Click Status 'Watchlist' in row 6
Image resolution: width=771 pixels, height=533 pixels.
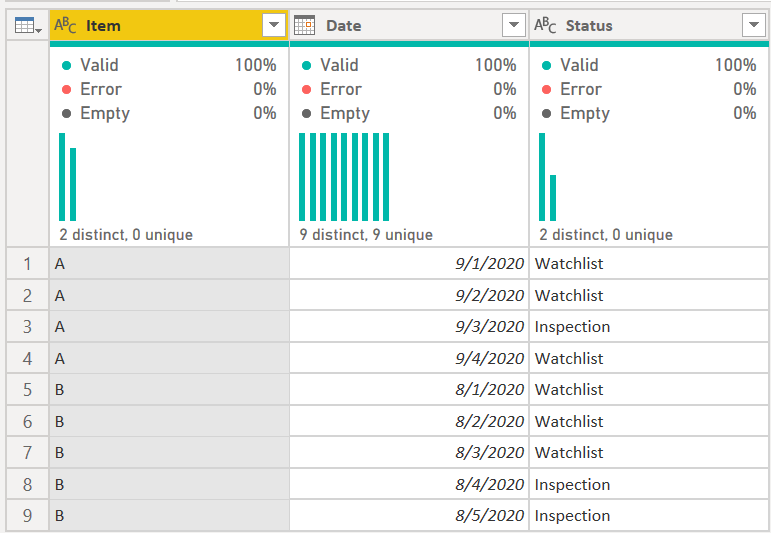pyautogui.click(x=649, y=421)
